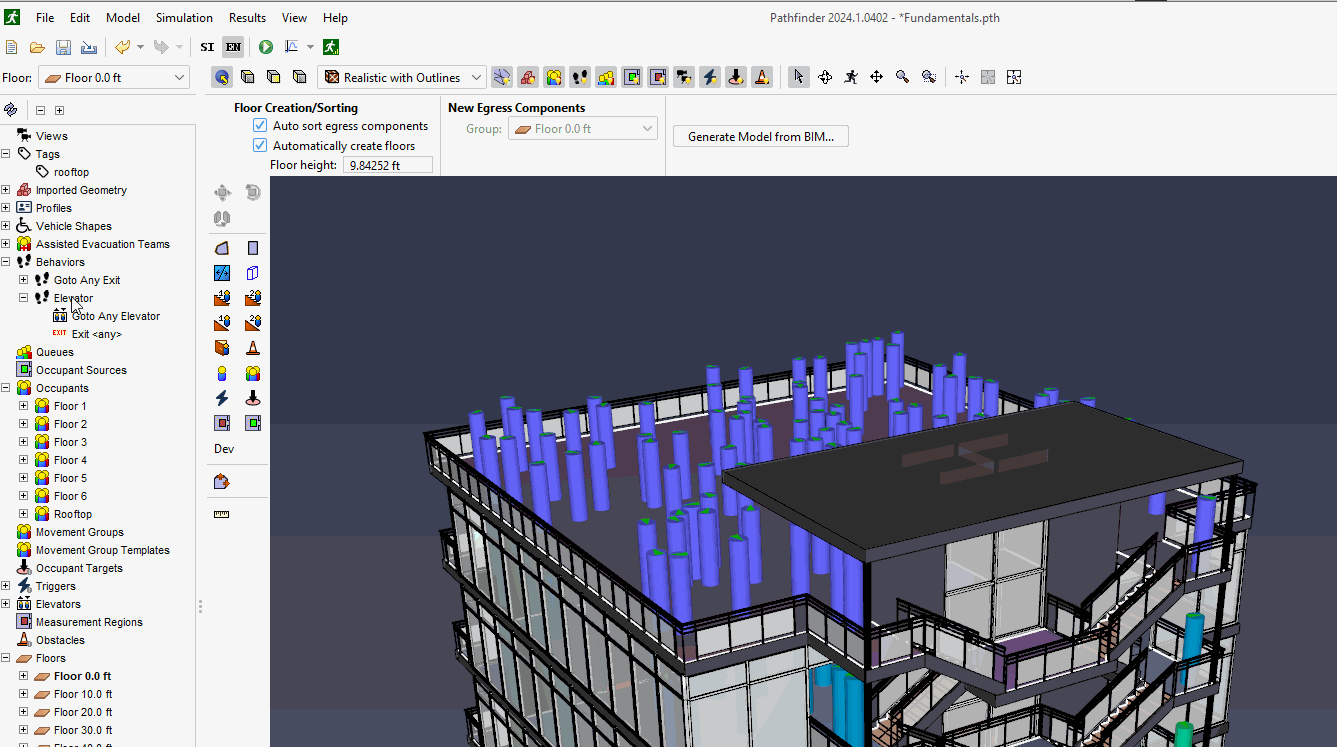Open the Simulation menu
1337x747 pixels.
click(184, 18)
